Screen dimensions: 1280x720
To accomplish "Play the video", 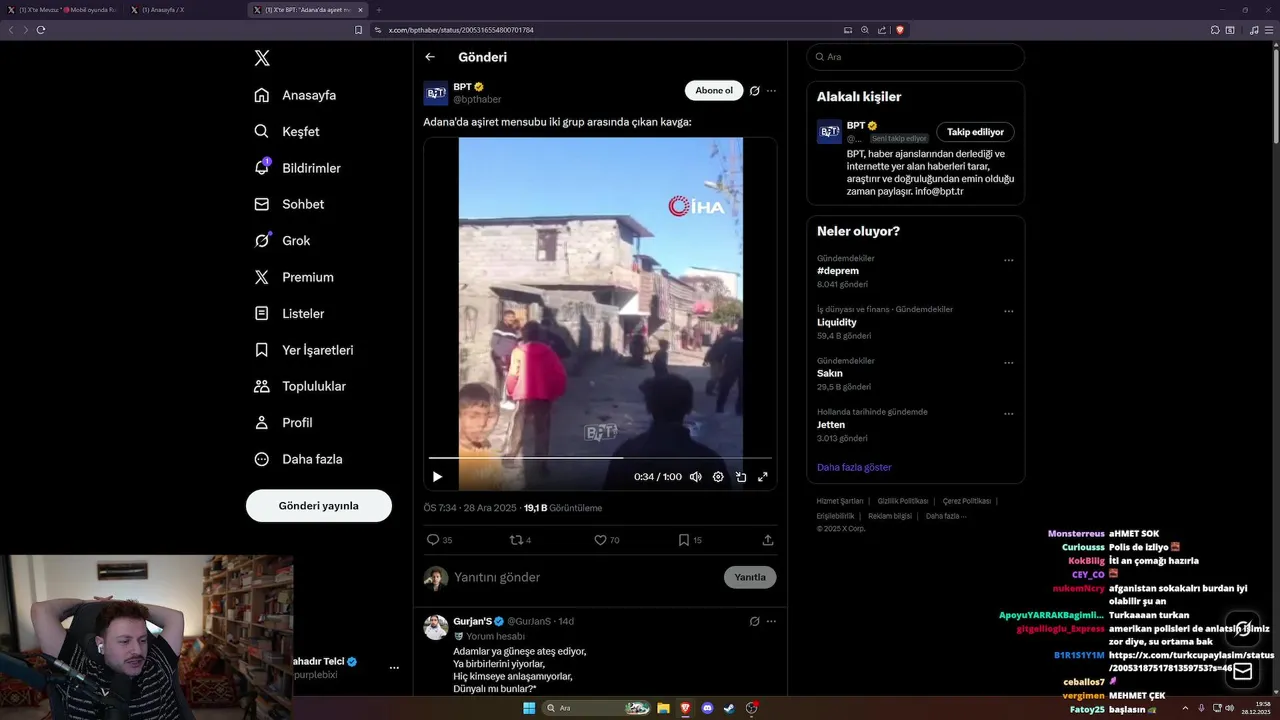I will click(x=437, y=477).
